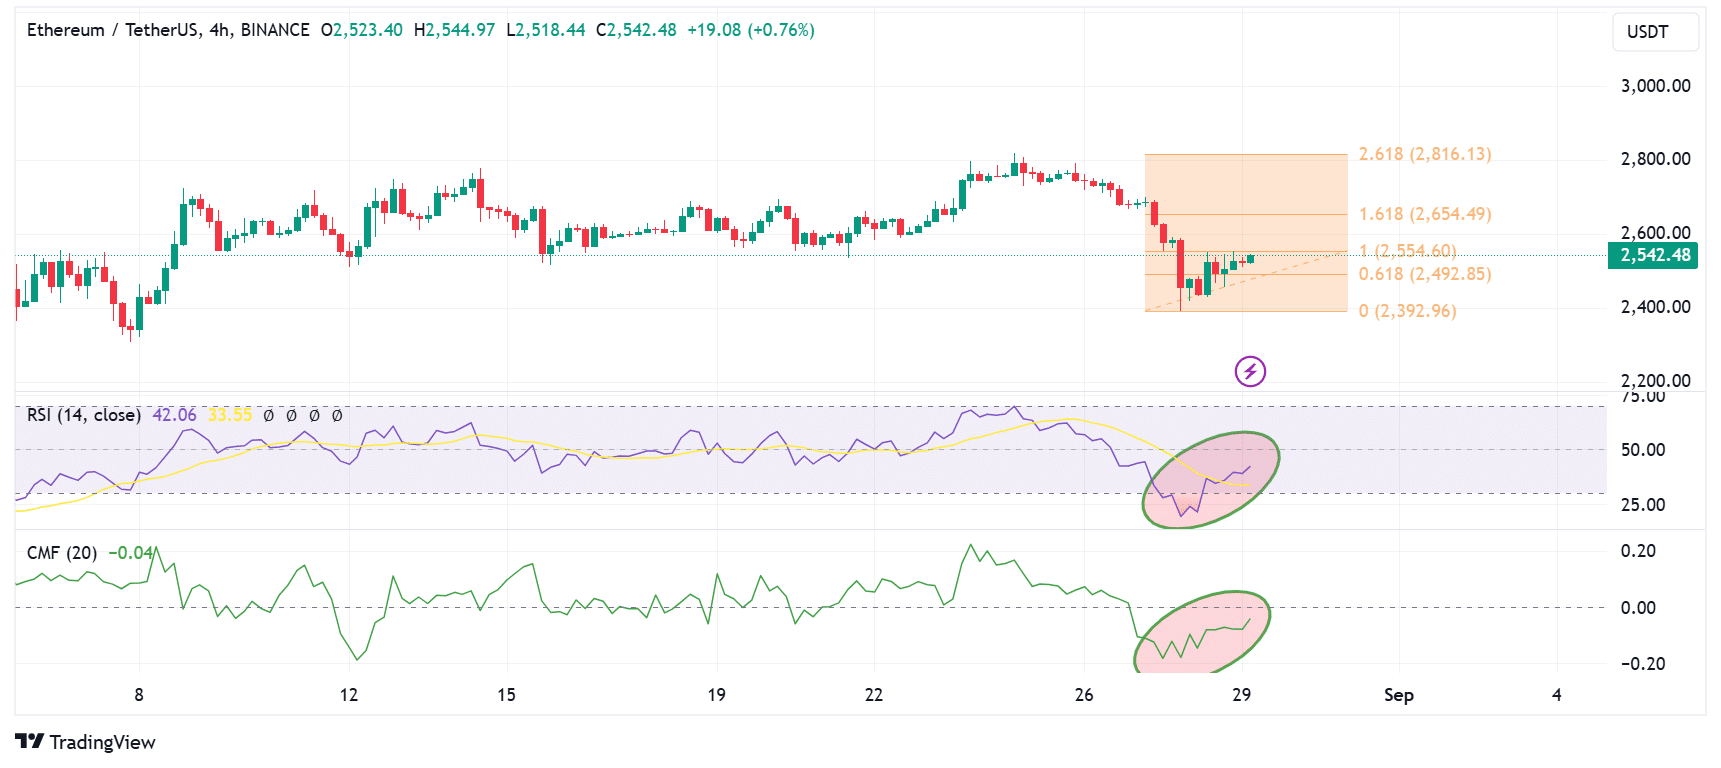The height and width of the screenshot is (768, 1721).
Task: Click the open price O2,523.40
Action: [x=362, y=30]
